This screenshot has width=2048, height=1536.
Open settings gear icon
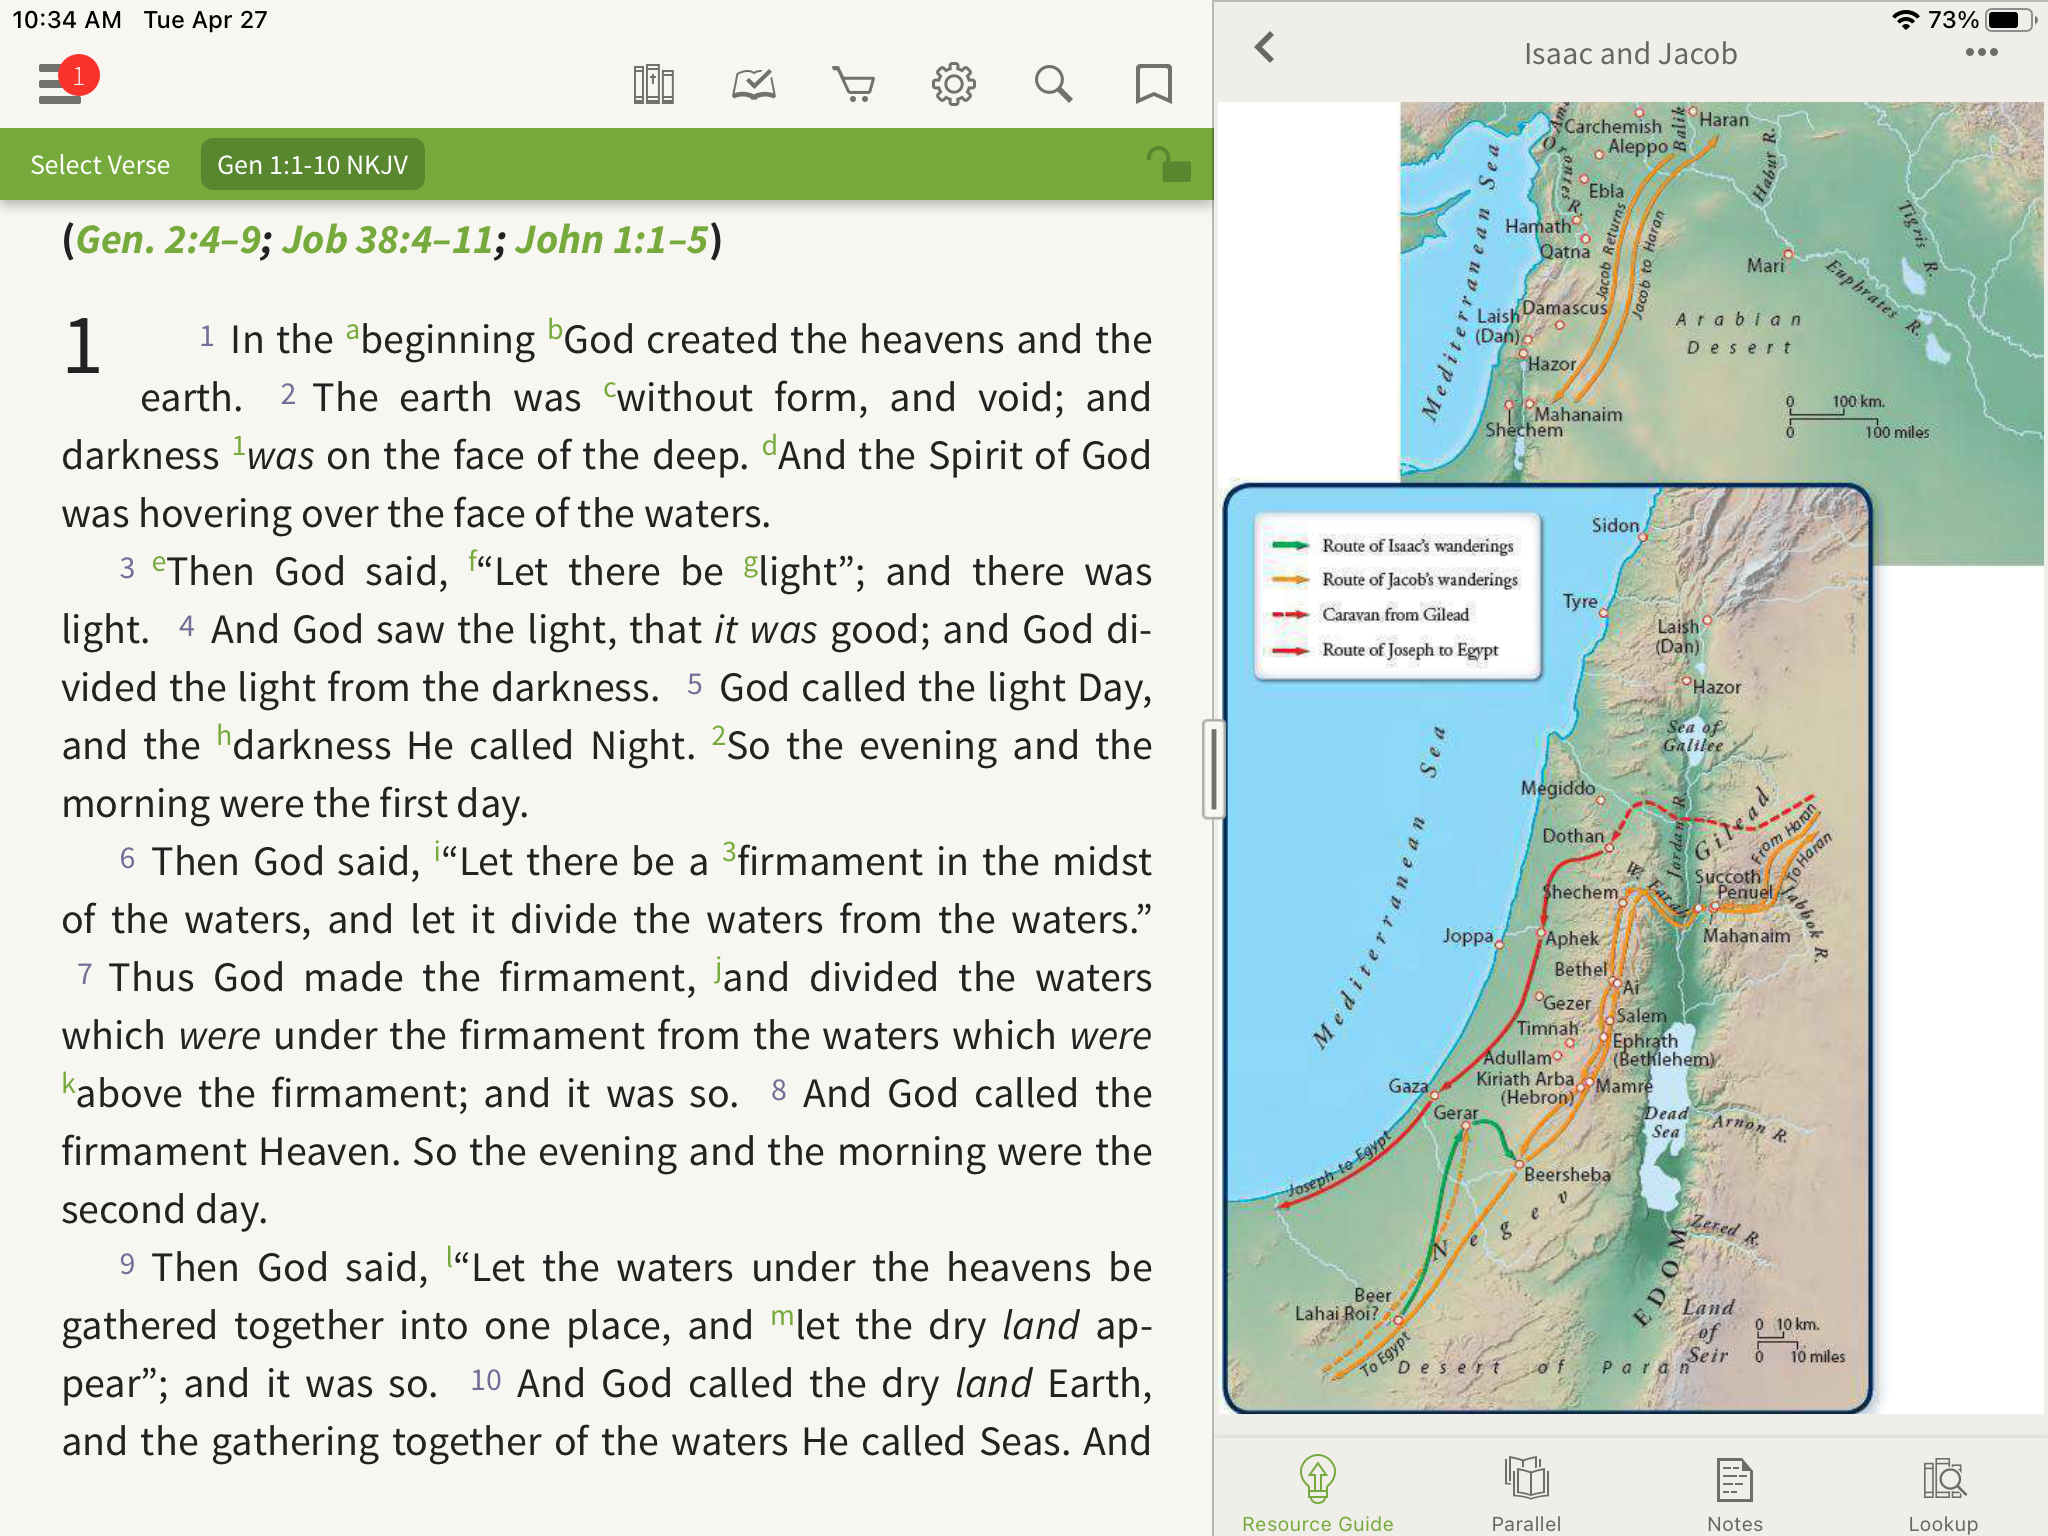954,85
